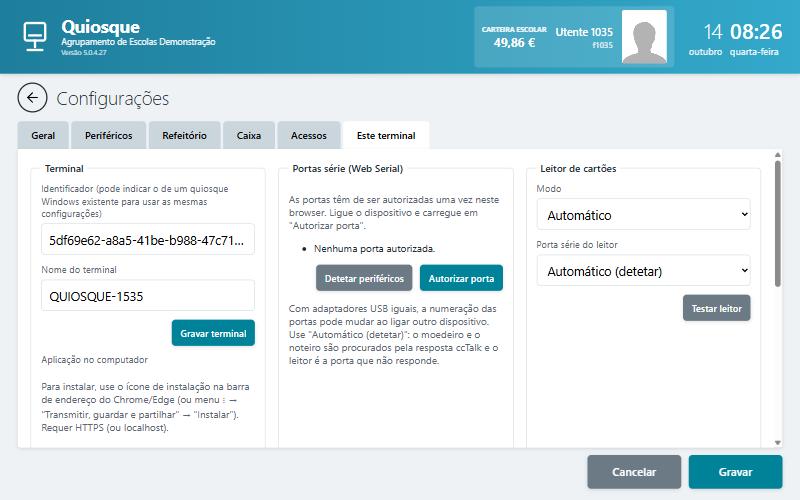Click the scrollbar up arrow

coord(778,155)
